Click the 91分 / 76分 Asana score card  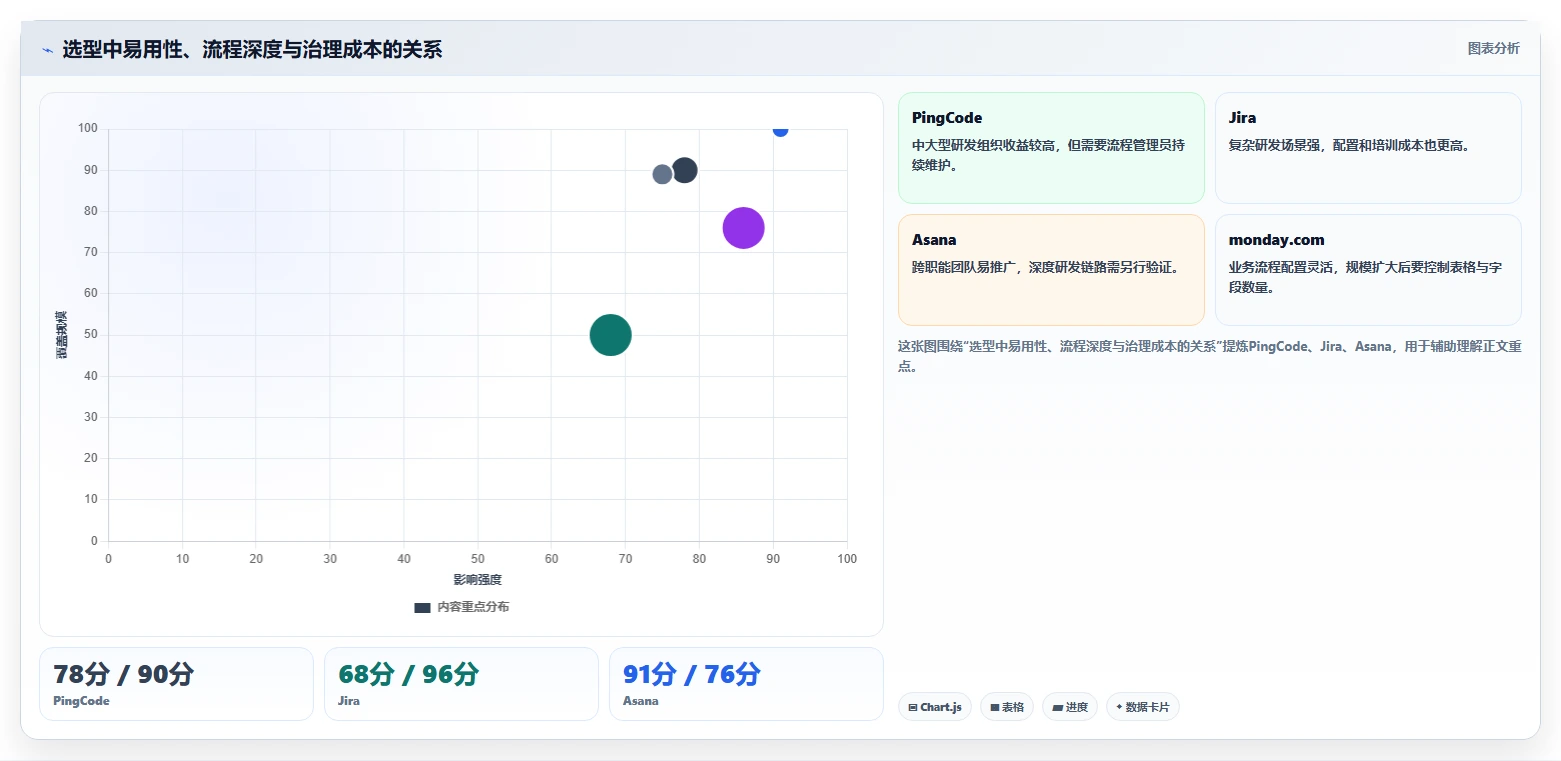click(746, 684)
